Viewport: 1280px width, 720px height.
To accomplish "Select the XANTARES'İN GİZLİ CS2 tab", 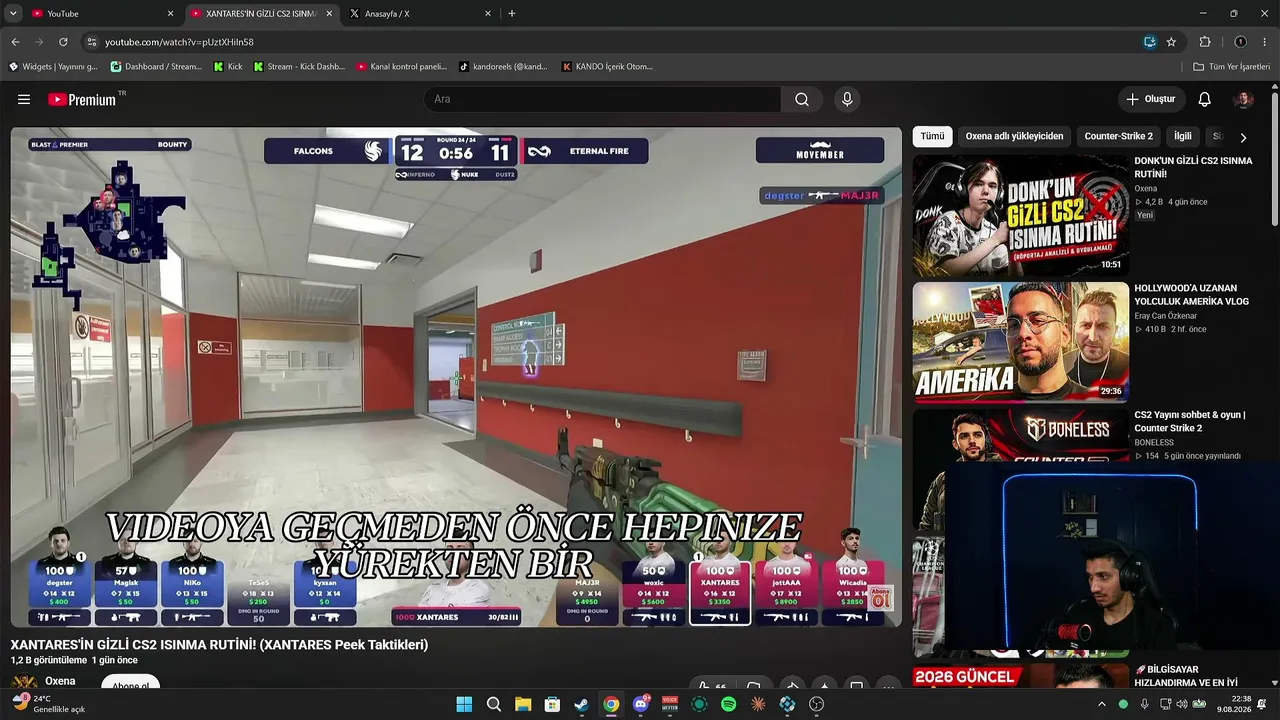I will pyautogui.click(x=262, y=14).
